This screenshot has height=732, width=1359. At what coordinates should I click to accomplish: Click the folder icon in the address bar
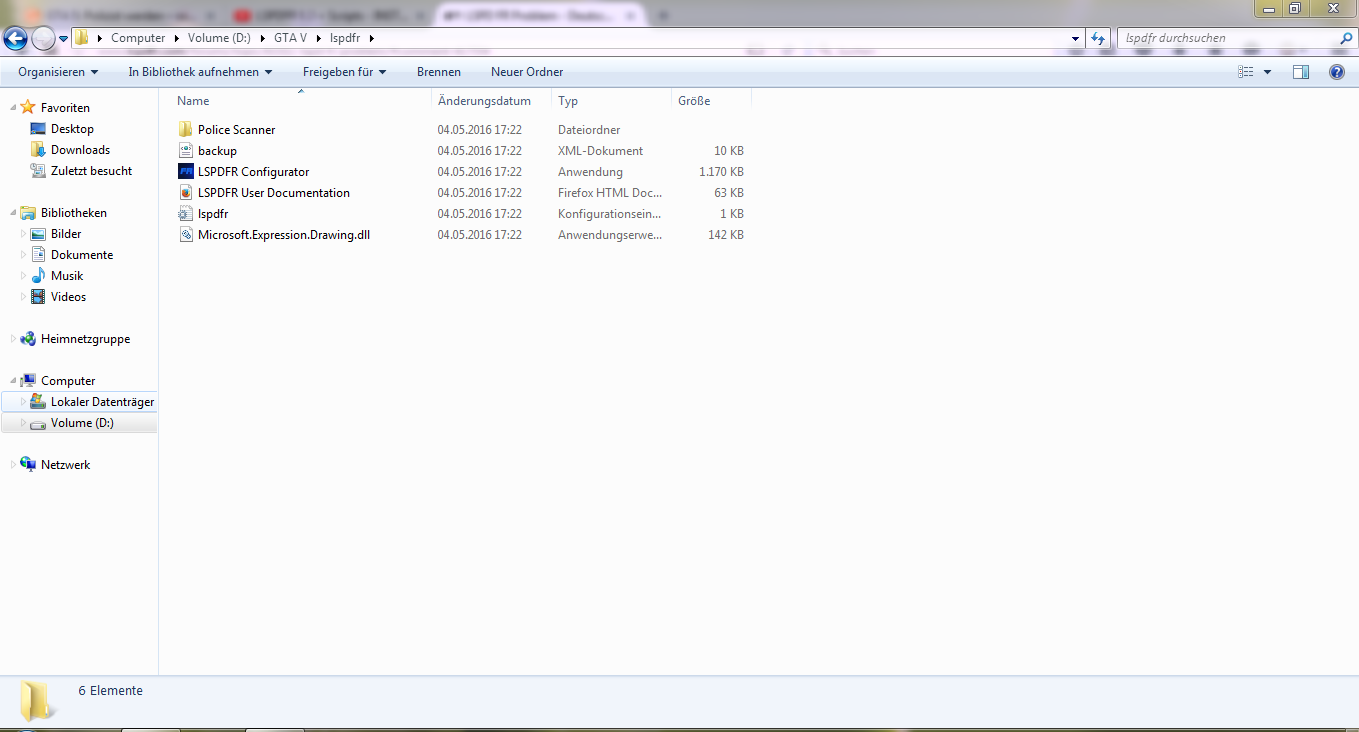click(x=81, y=38)
